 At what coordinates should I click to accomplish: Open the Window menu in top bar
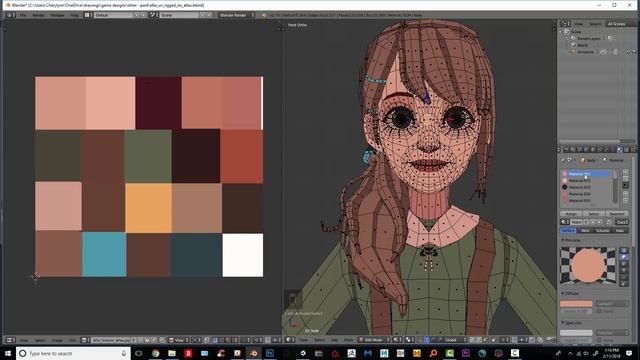pos(58,15)
